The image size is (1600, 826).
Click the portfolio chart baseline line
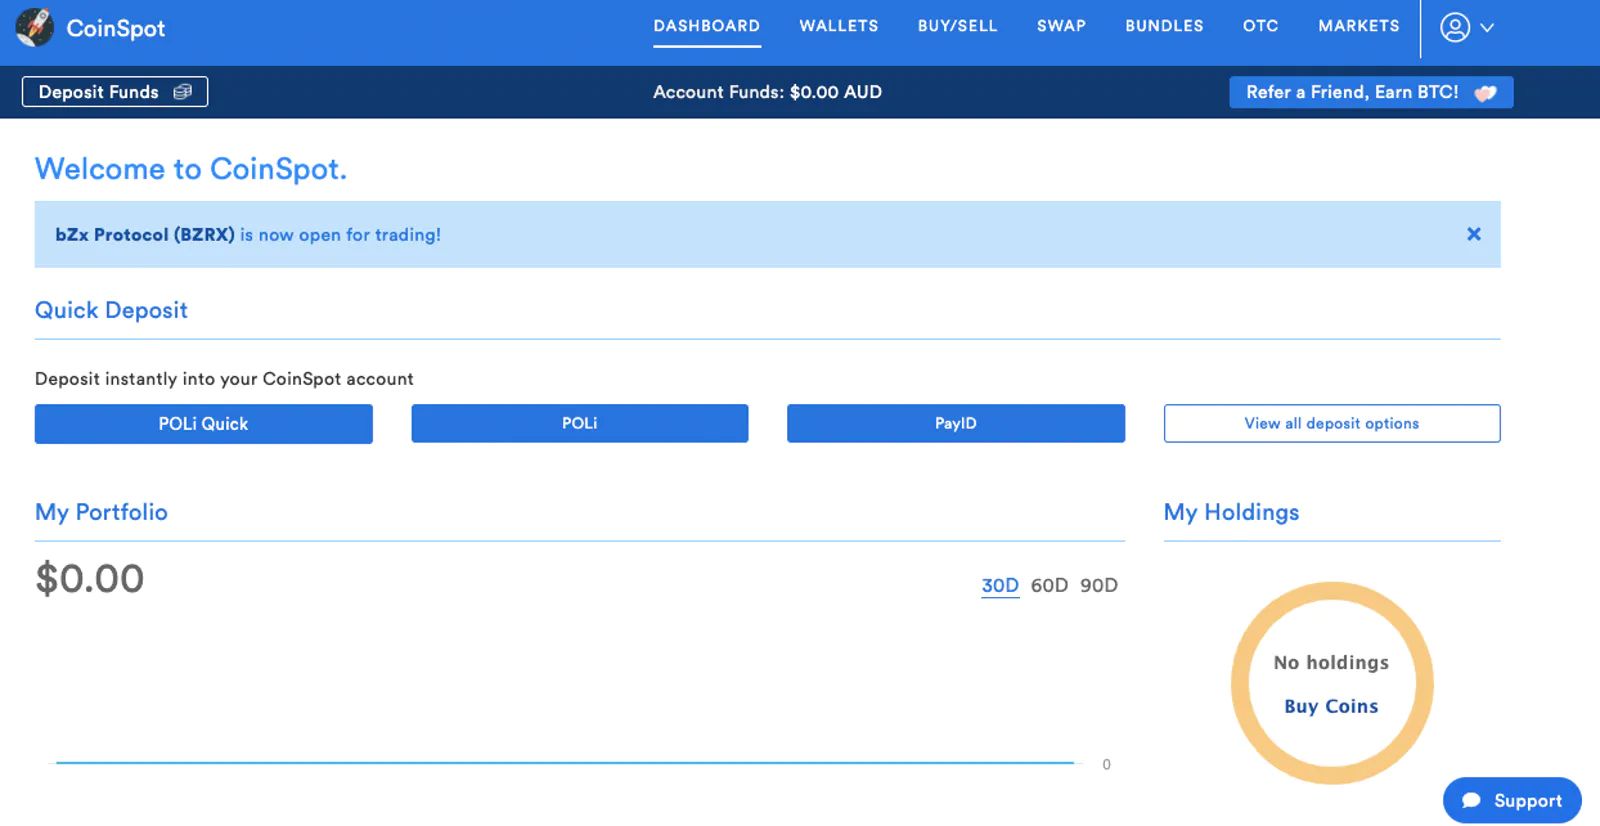[x=565, y=763]
